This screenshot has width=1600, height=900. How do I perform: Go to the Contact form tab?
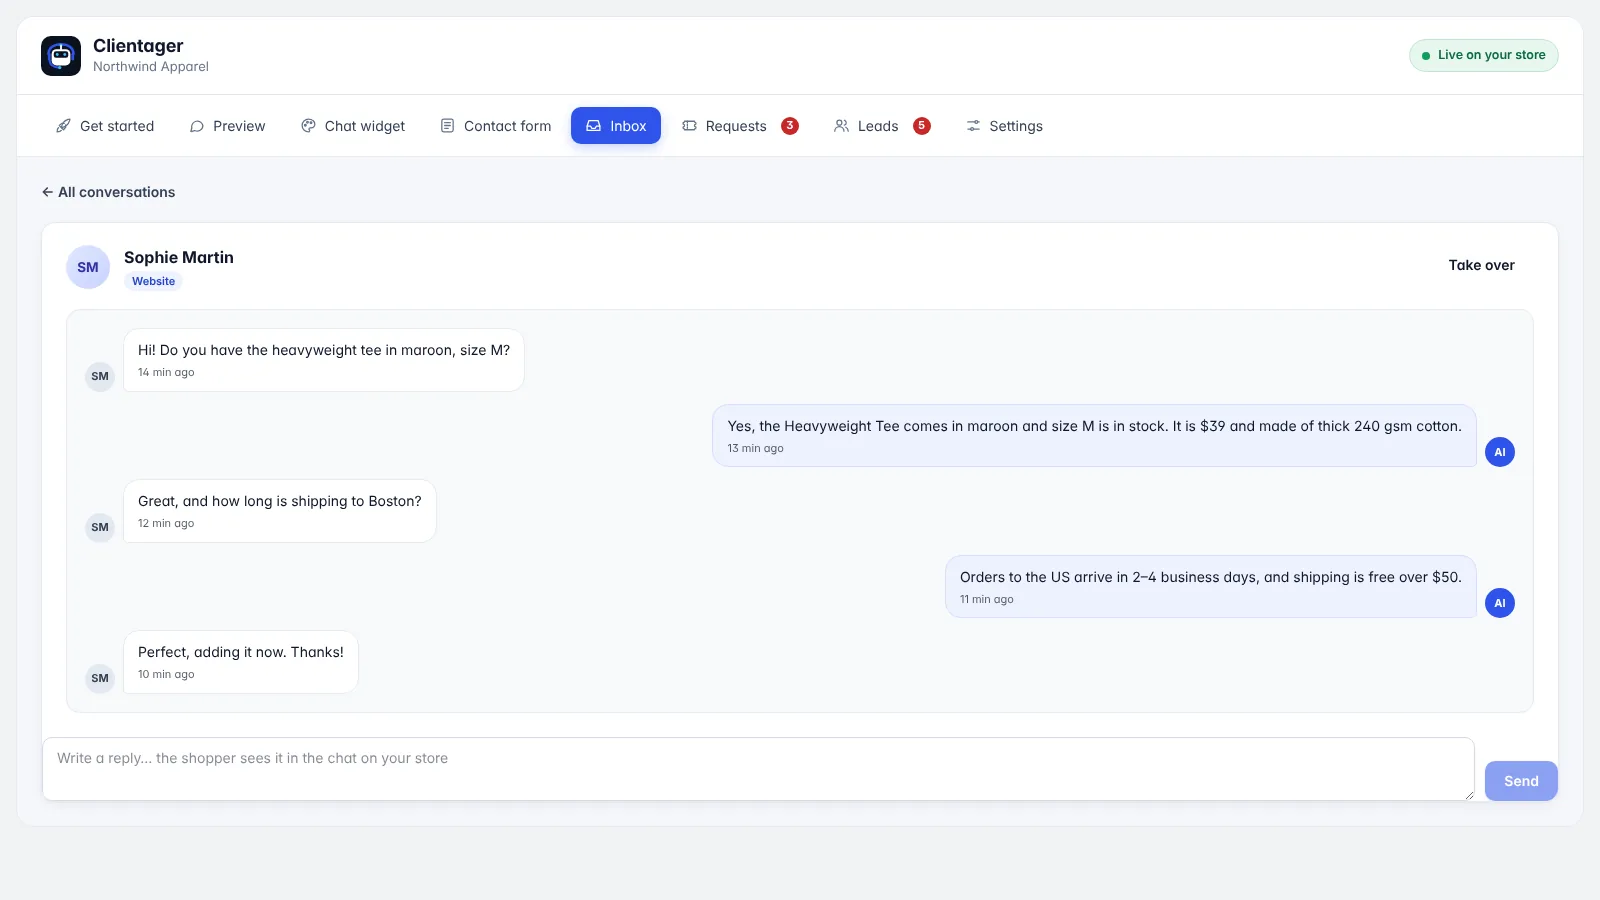[496, 126]
